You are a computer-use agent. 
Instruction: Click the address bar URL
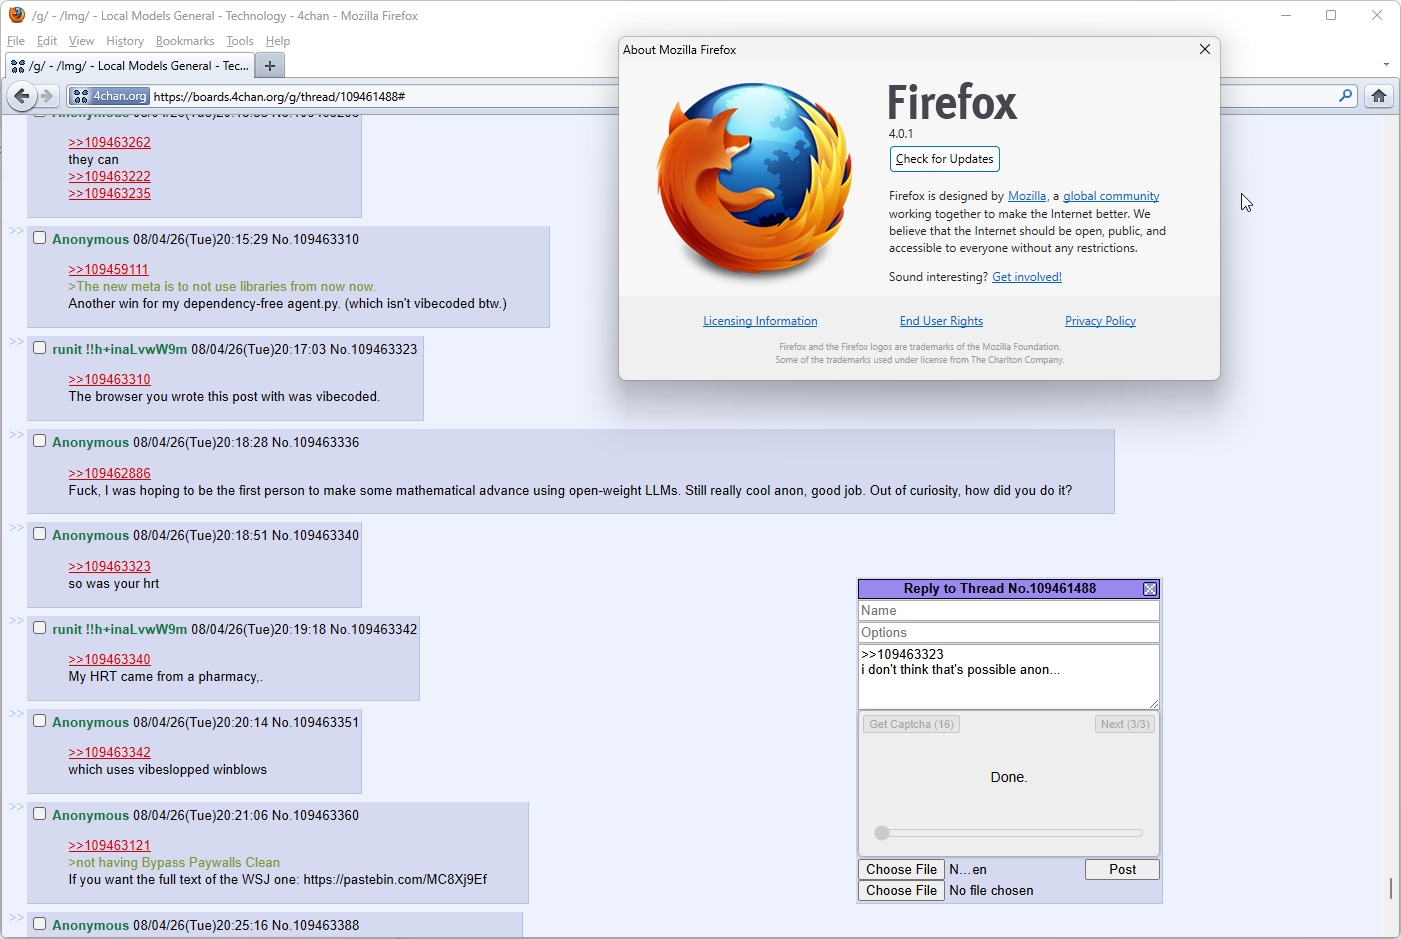[x=279, y=97]
